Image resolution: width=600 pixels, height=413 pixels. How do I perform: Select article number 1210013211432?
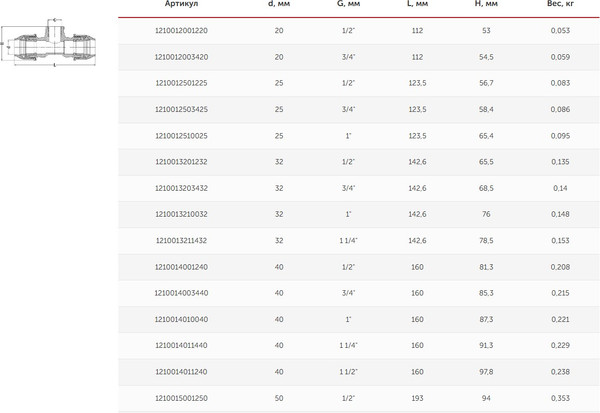pyautogui.click(x=181, y=240)
